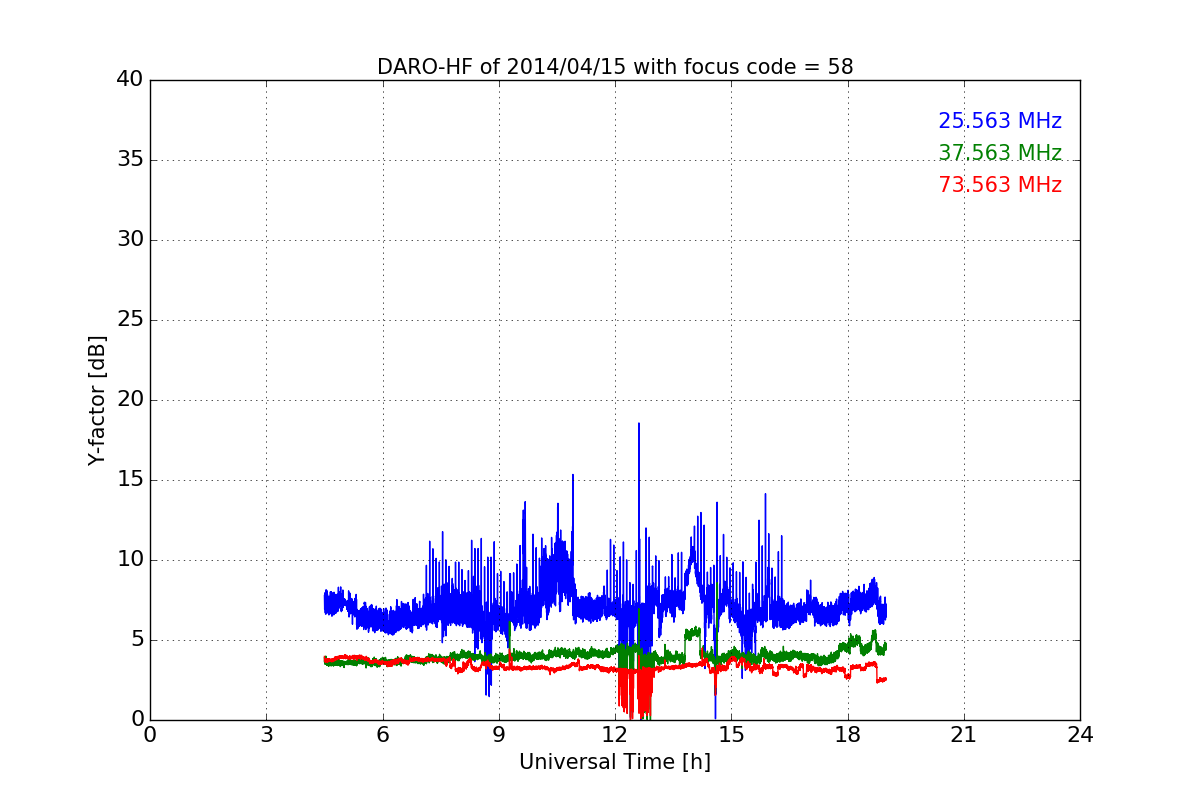
Task: Click x-axis tick label '21'
Action: tap(964, 735)
